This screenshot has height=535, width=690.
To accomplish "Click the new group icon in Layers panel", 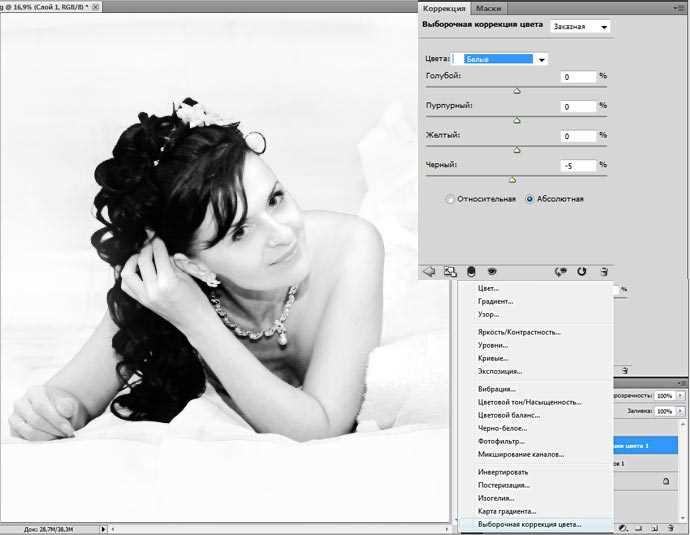I will click(639, 528).
